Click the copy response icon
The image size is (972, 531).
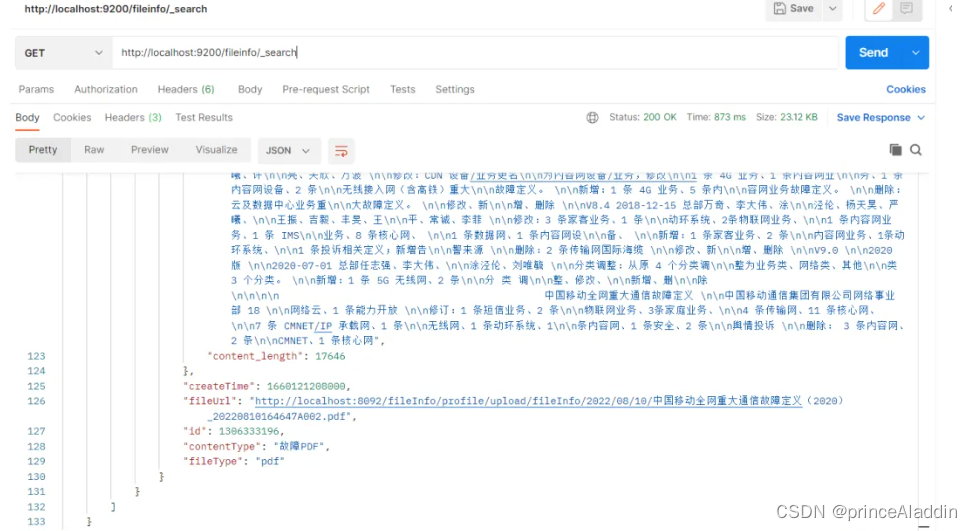[895, 149]
